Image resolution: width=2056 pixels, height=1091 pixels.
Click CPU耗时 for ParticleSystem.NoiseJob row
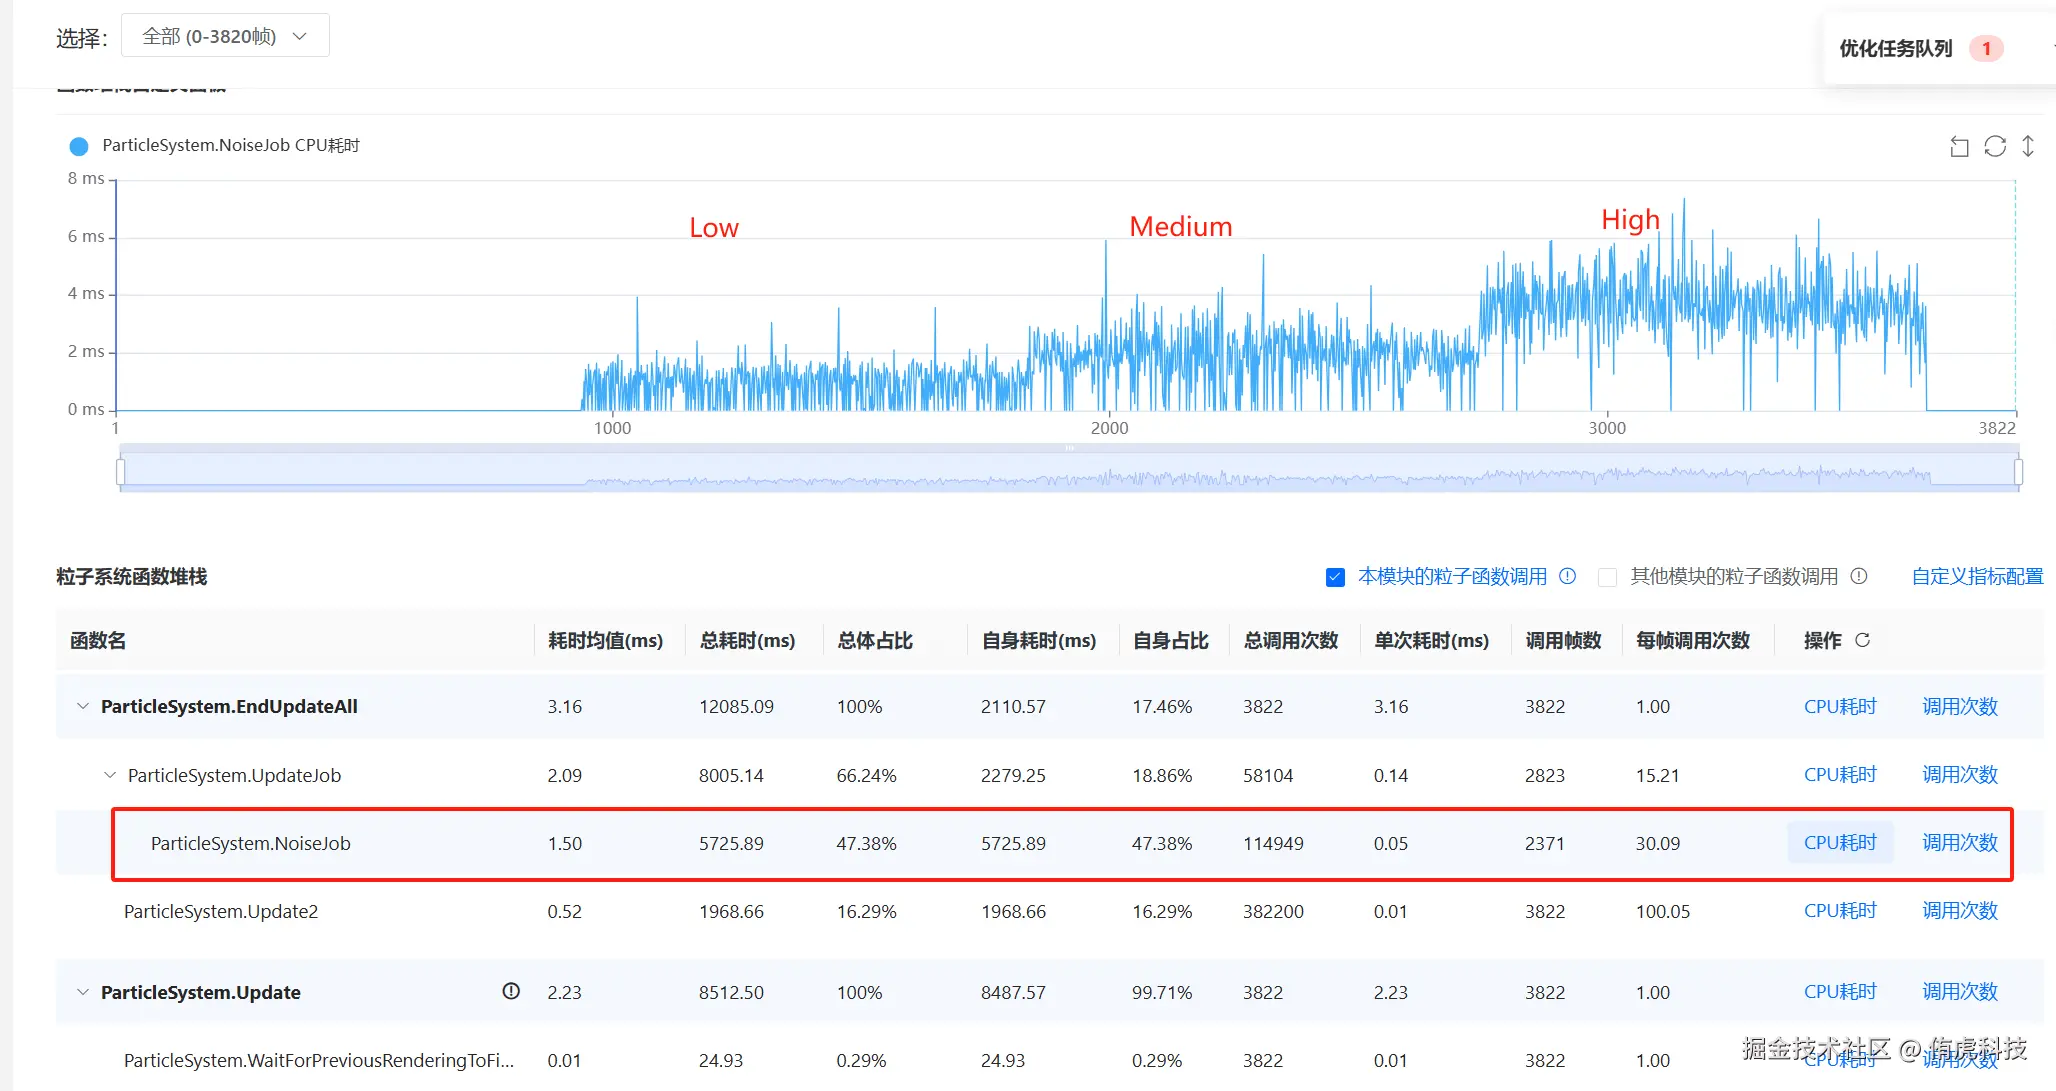[1840, 842]
